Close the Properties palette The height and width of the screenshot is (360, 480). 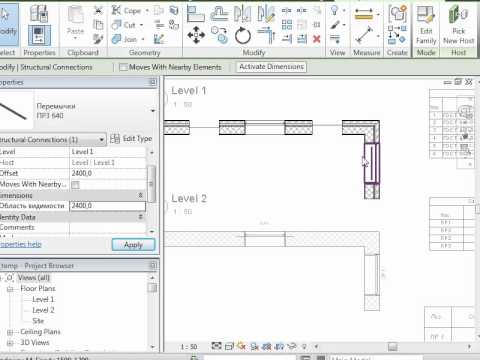(x=153, y=82)
